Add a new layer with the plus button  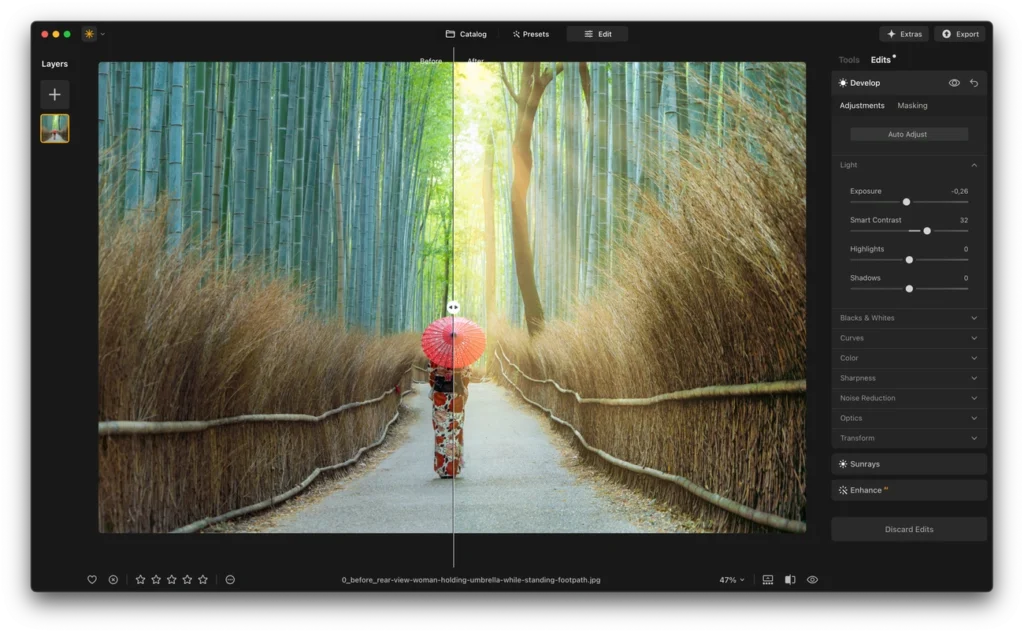tap(55, 95)
